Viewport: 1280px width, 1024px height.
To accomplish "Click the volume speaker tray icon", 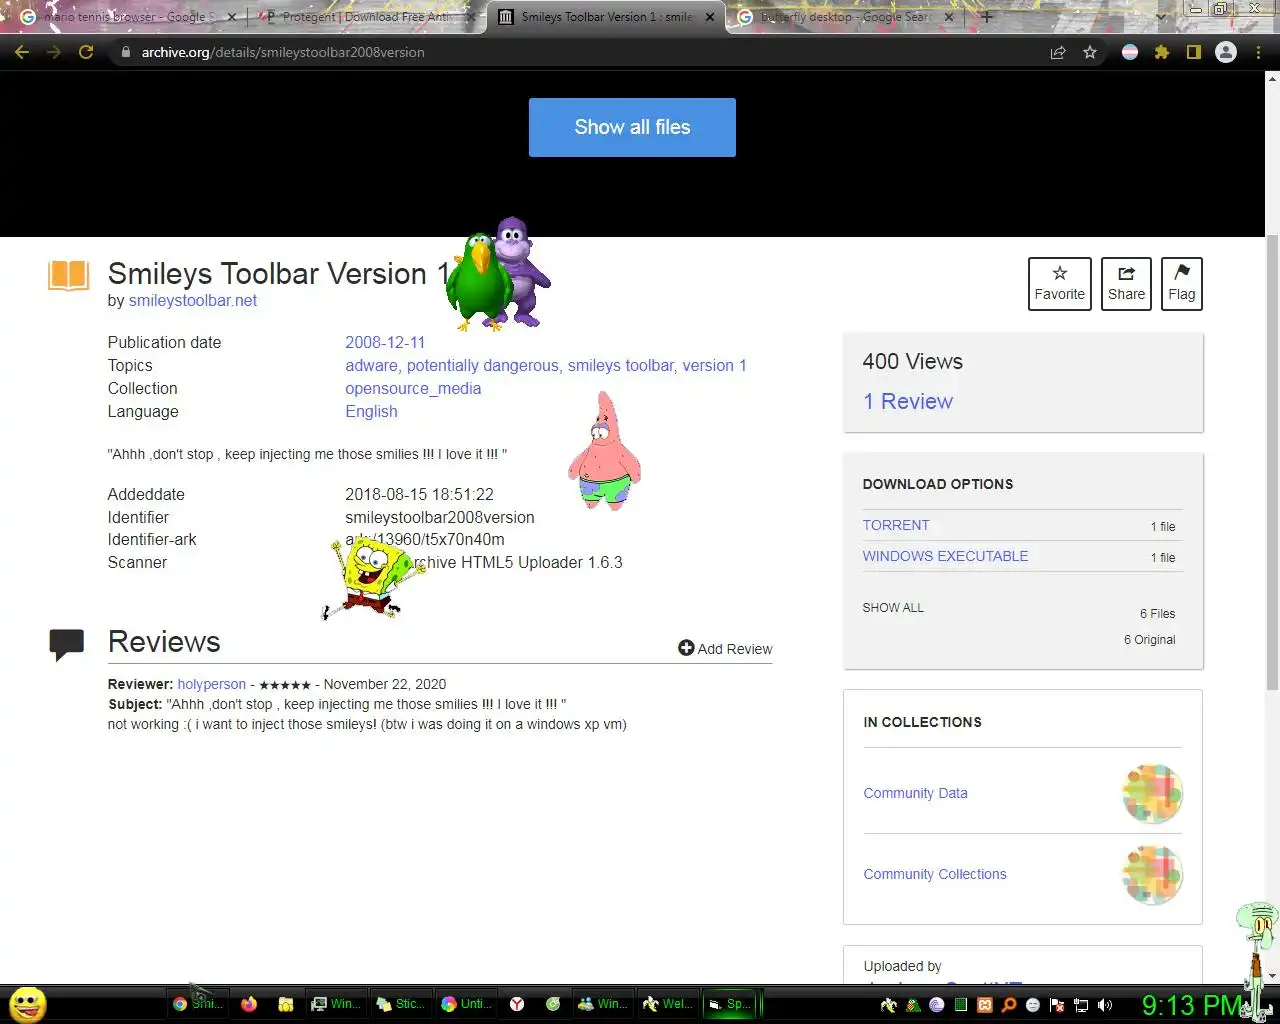I will [1105, 1005].
